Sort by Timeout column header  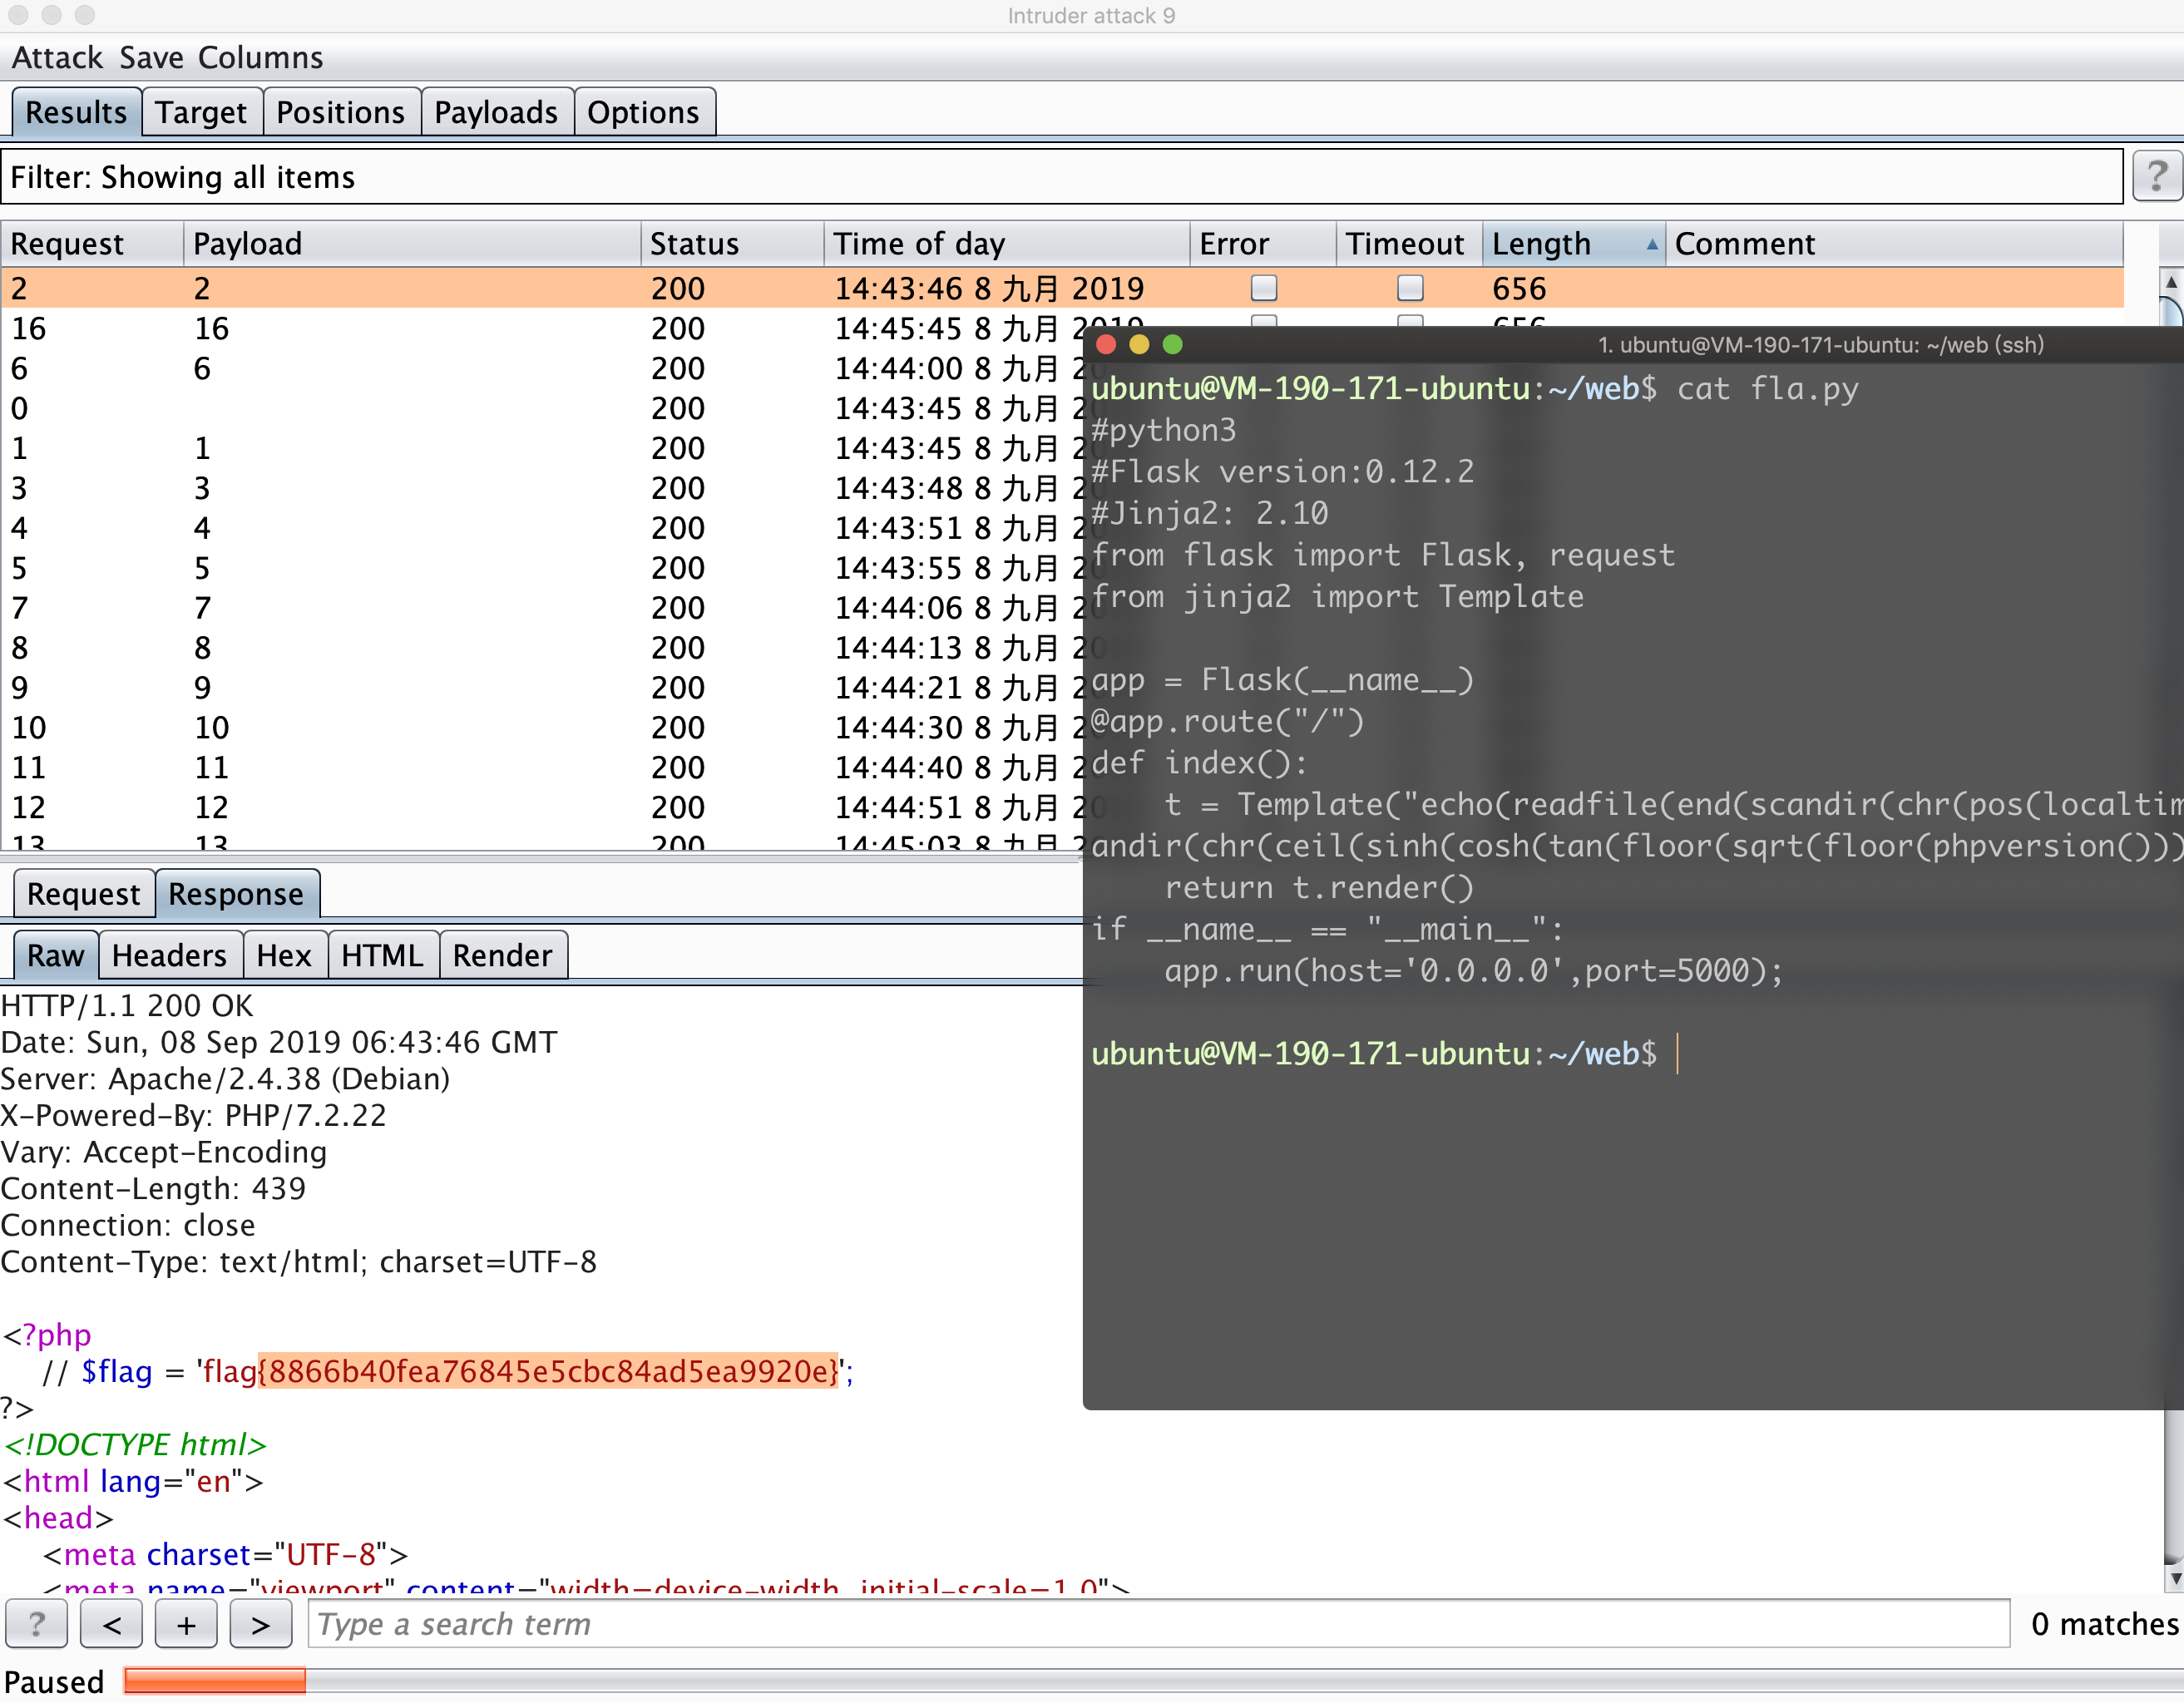tap(1409, 244)
